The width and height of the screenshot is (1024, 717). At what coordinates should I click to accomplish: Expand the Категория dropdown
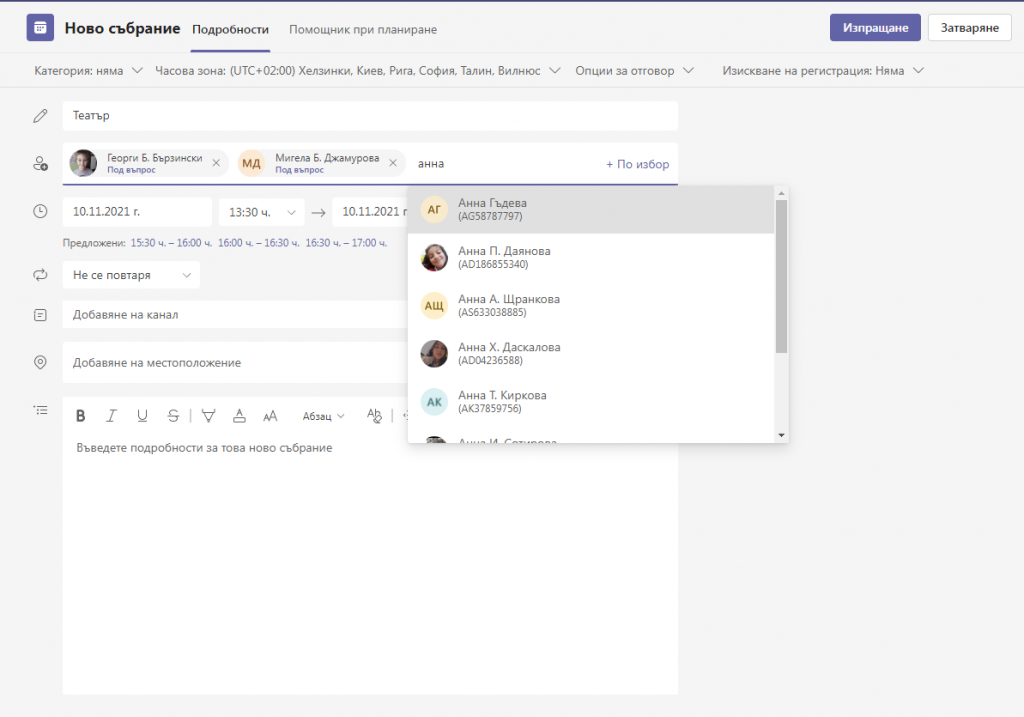[x=89, y=71]
